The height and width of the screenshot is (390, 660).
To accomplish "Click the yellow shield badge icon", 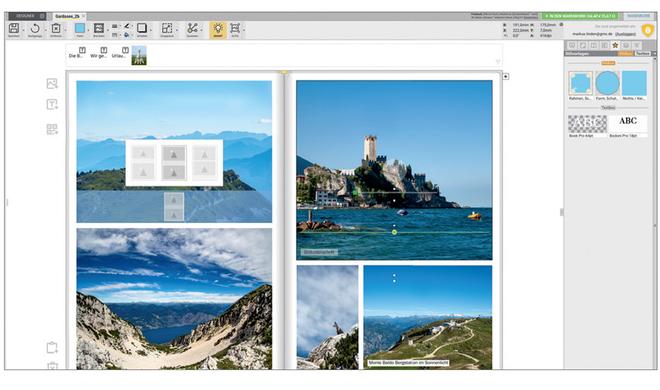I will point(647,30).
